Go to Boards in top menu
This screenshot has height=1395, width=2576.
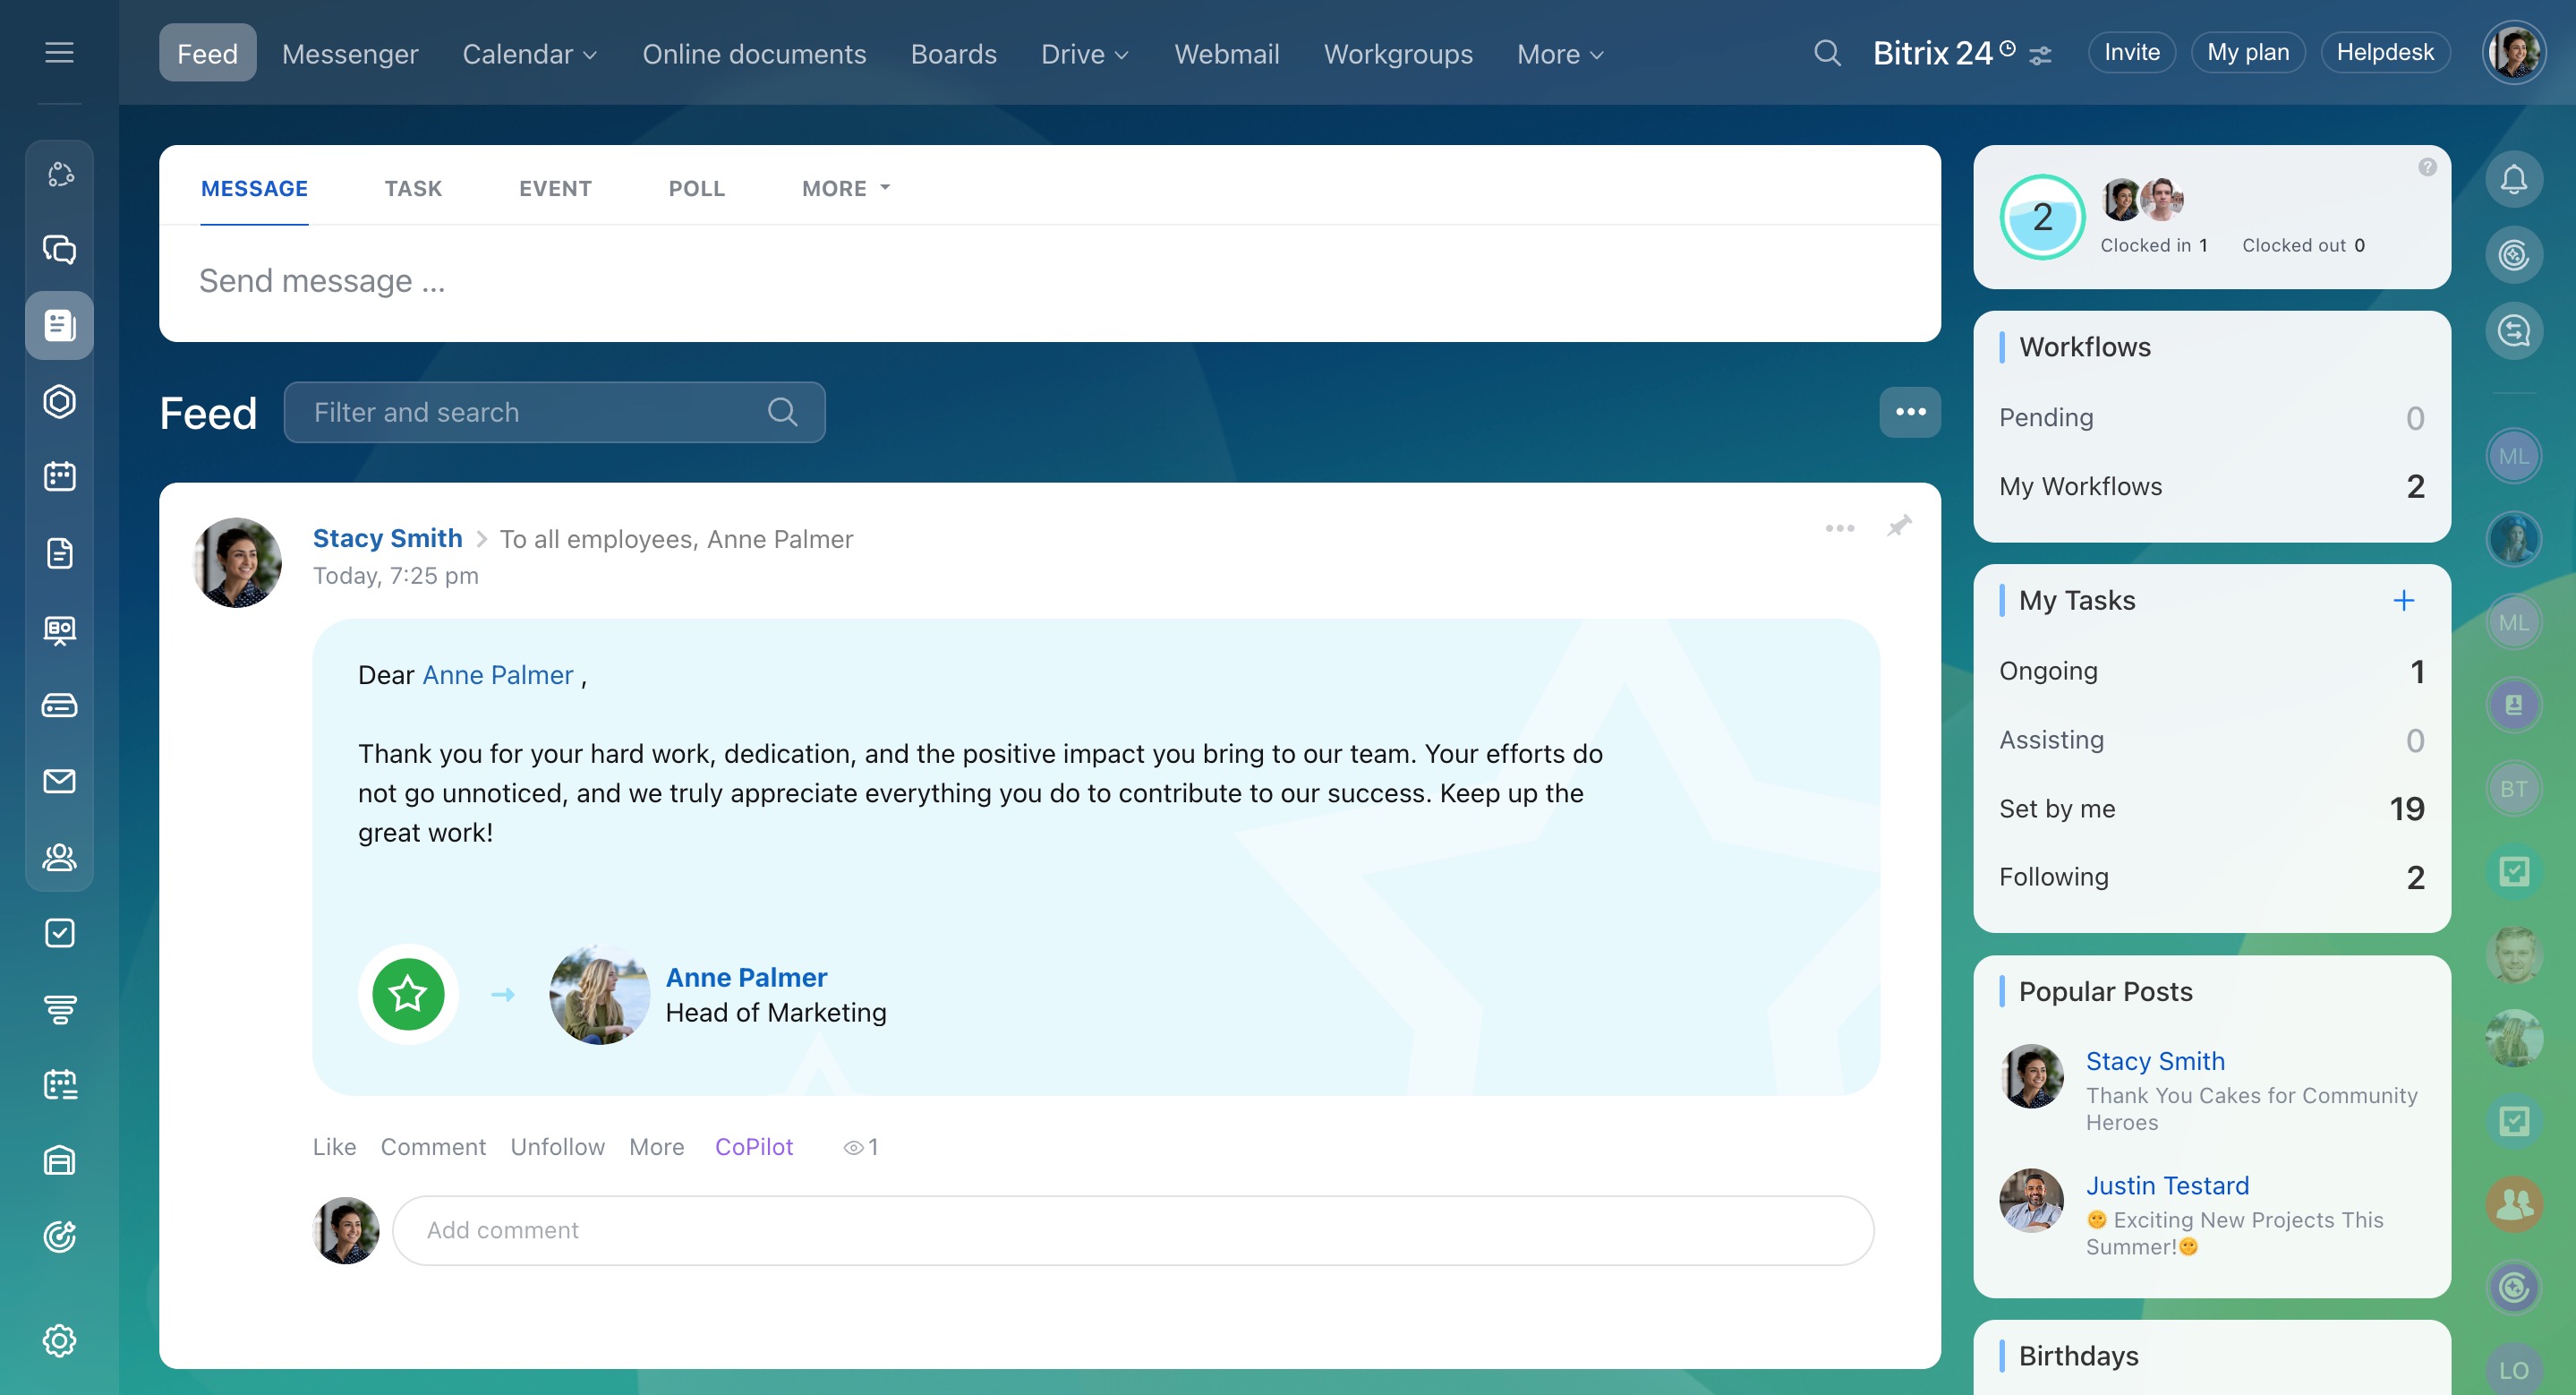[x=953, y=54]
